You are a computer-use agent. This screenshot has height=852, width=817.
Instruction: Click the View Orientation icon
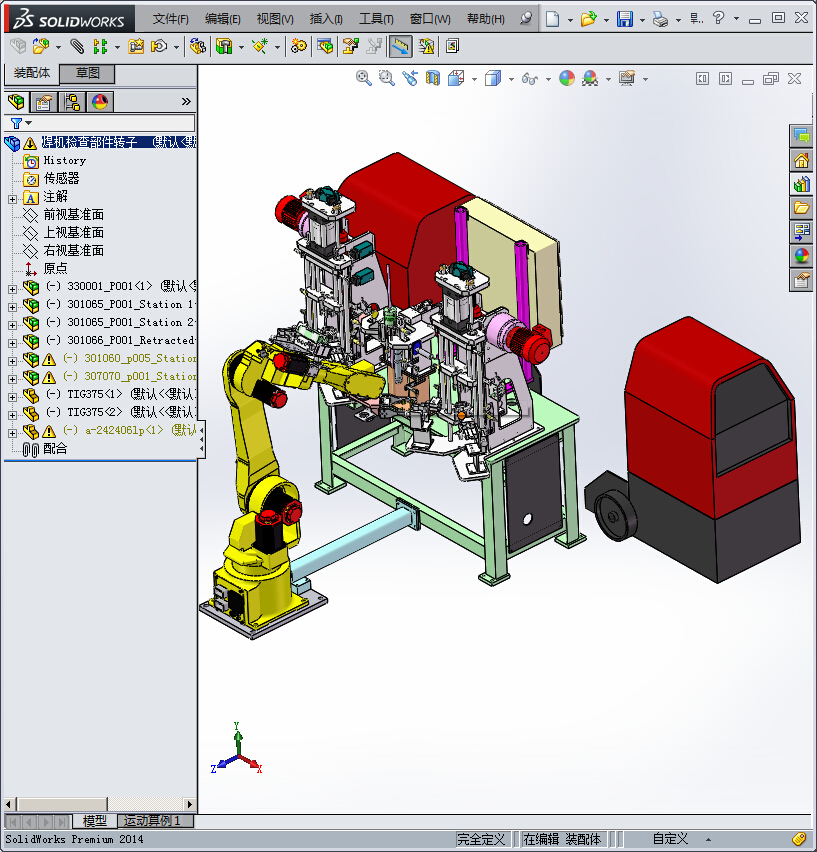point(456,79)
